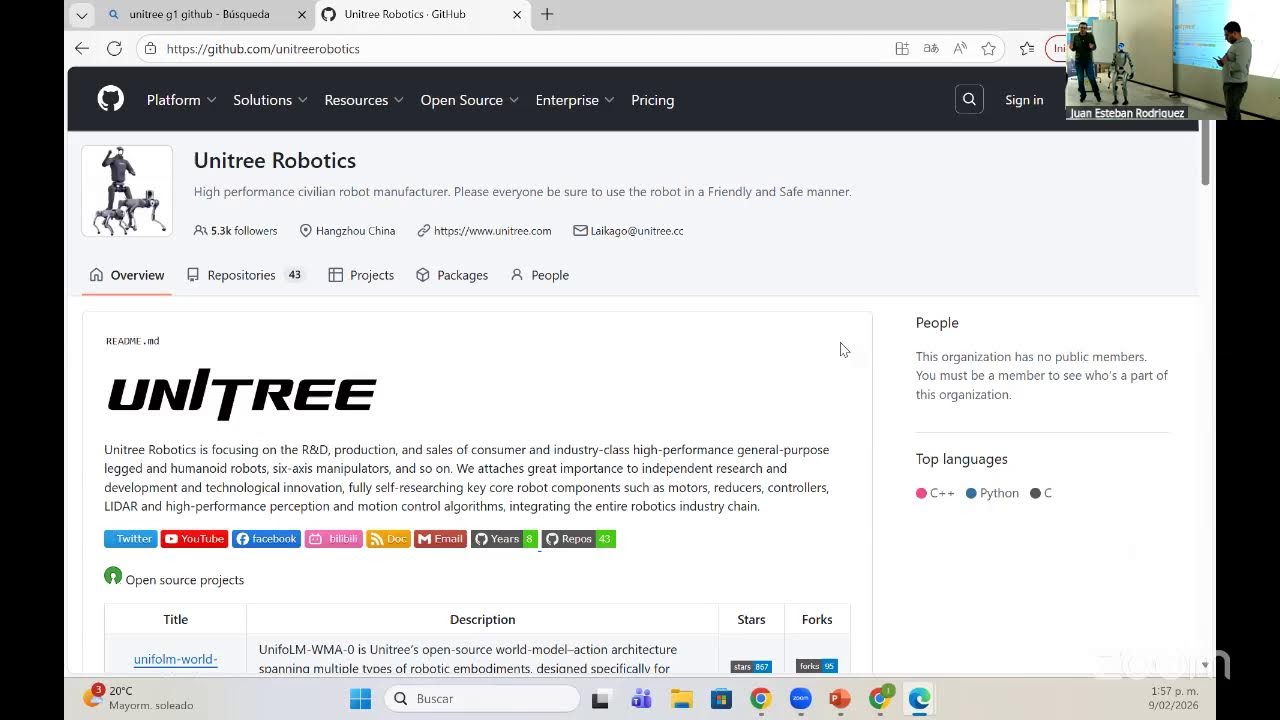Screen dimensions: 1280x720
Task: Open the facebook badge in README
Action: pyautogui.click(x=266, y=539)
